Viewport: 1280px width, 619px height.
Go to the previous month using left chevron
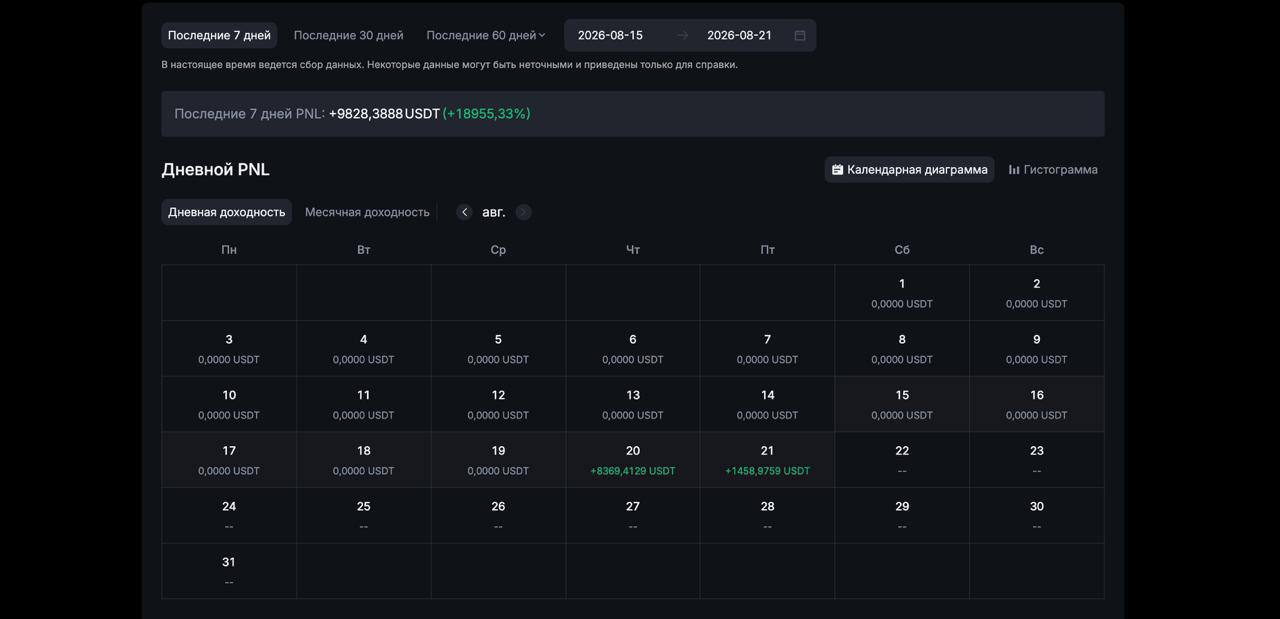(464, 212)
